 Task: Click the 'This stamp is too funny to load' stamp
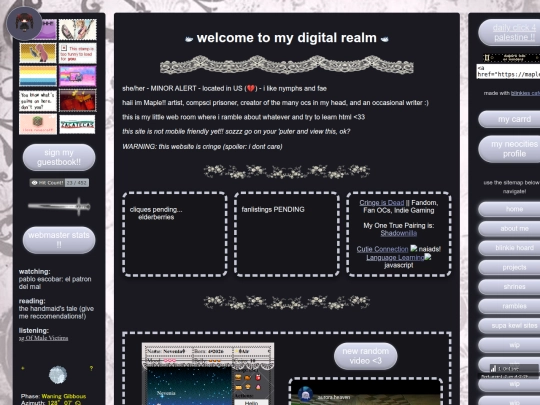click(x=78, y=53)
